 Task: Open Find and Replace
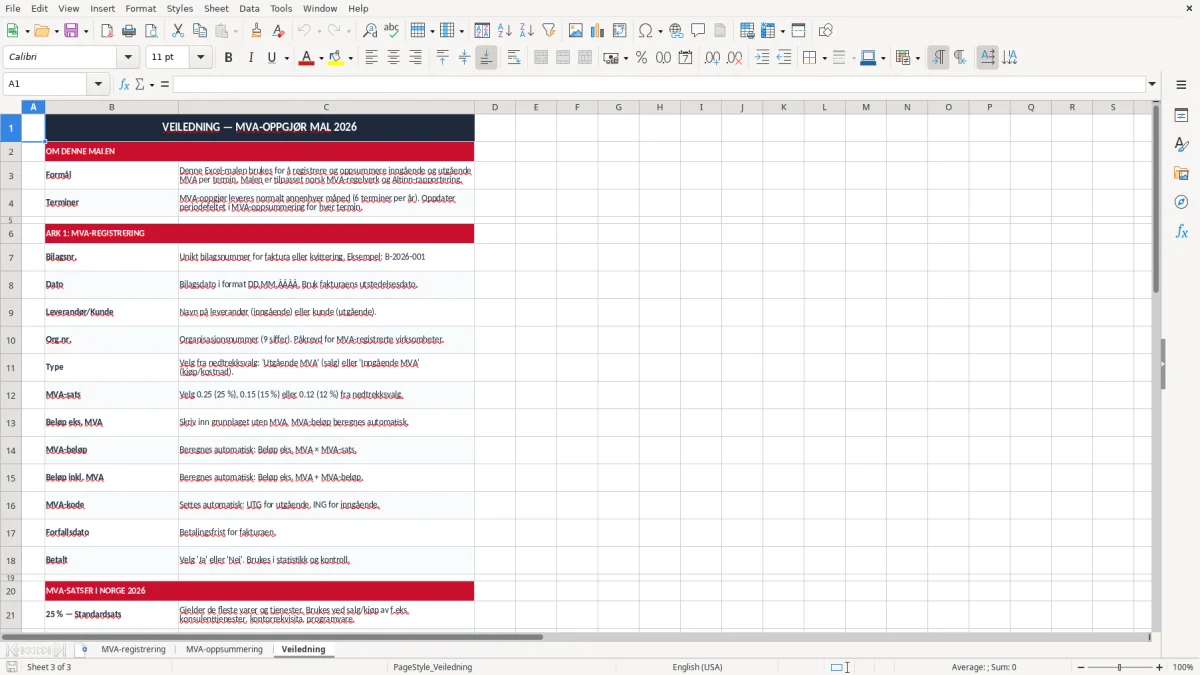370,31
